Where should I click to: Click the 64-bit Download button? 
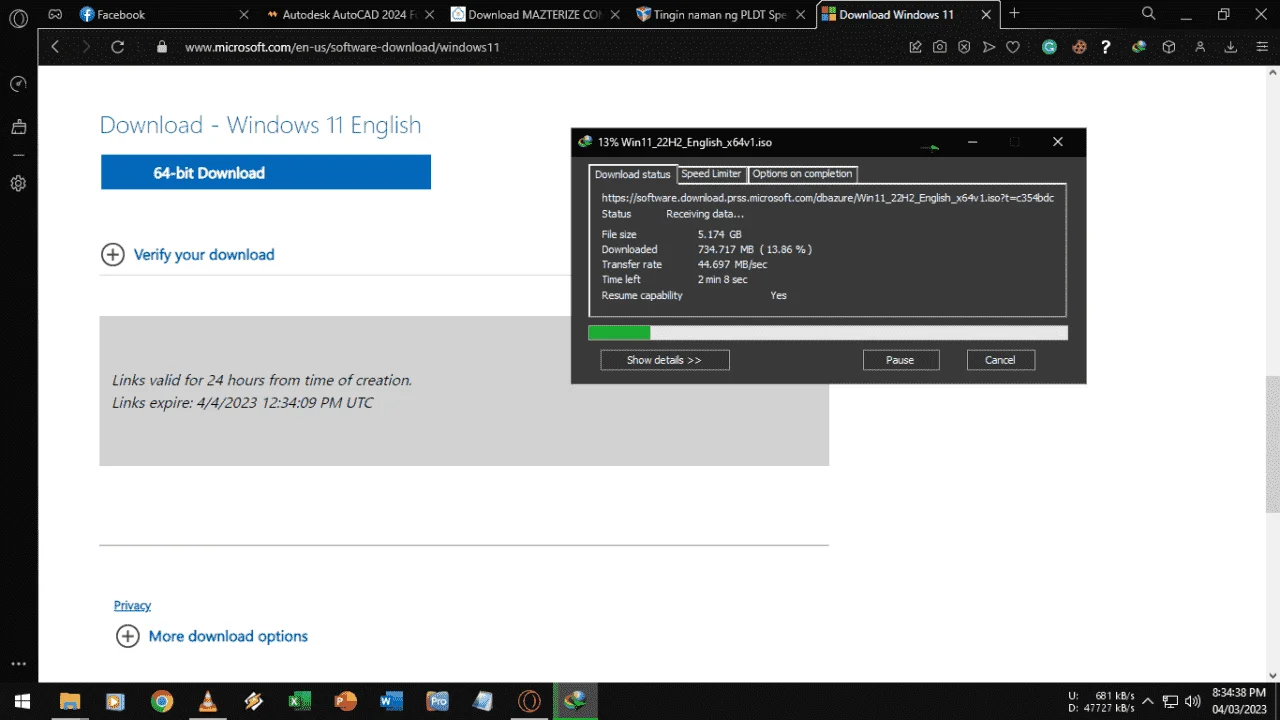(x=266, y=172)
